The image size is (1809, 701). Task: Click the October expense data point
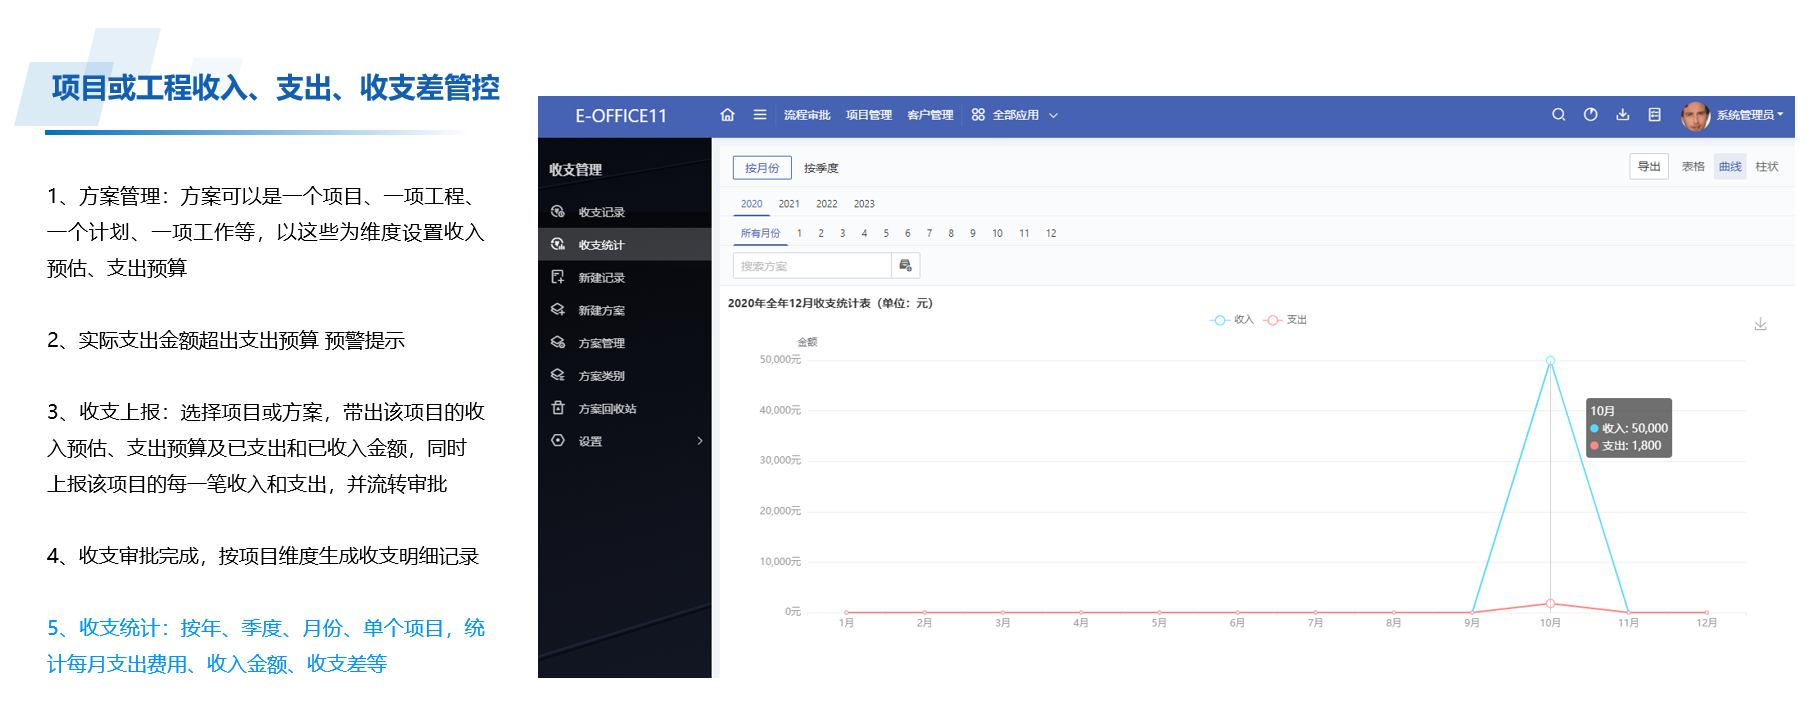coord(1550,603)
